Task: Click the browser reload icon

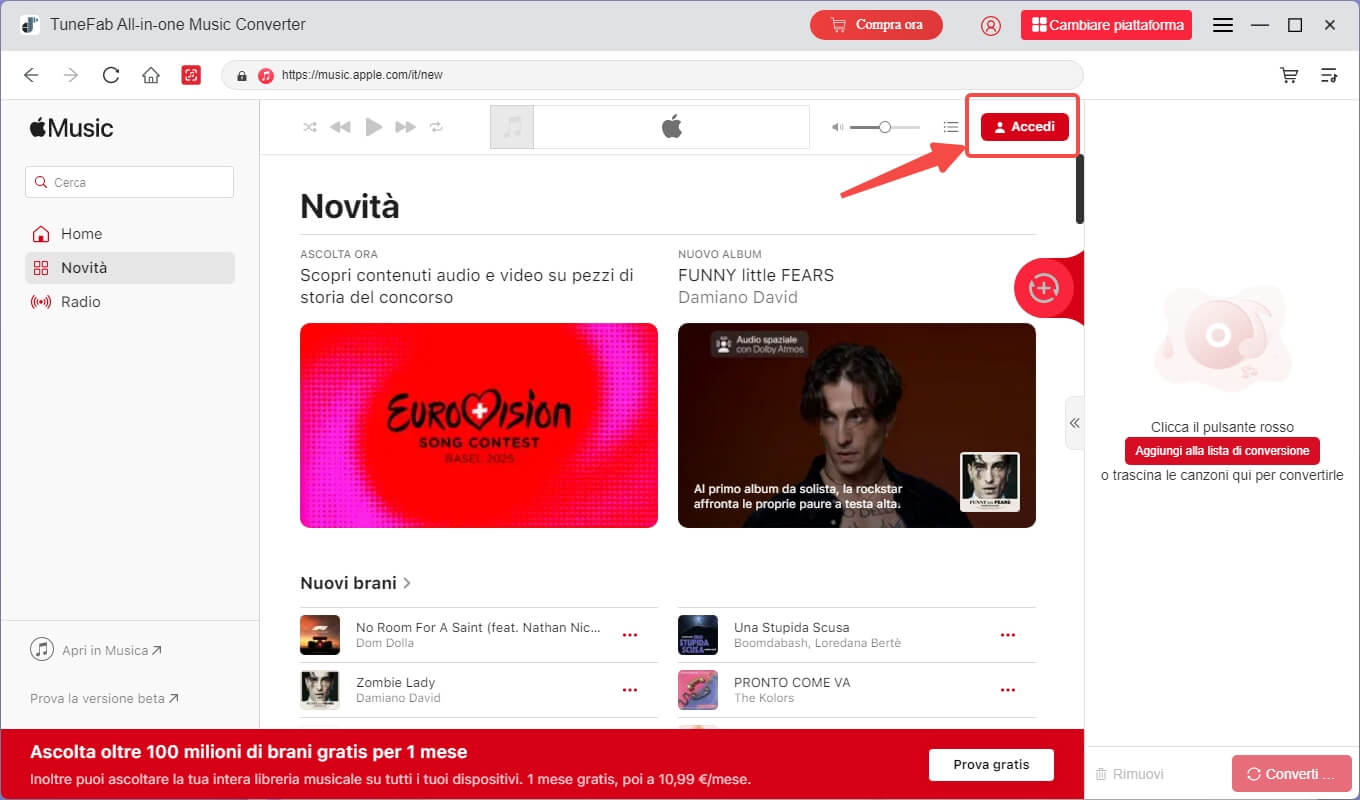Action: pos(111,76)
